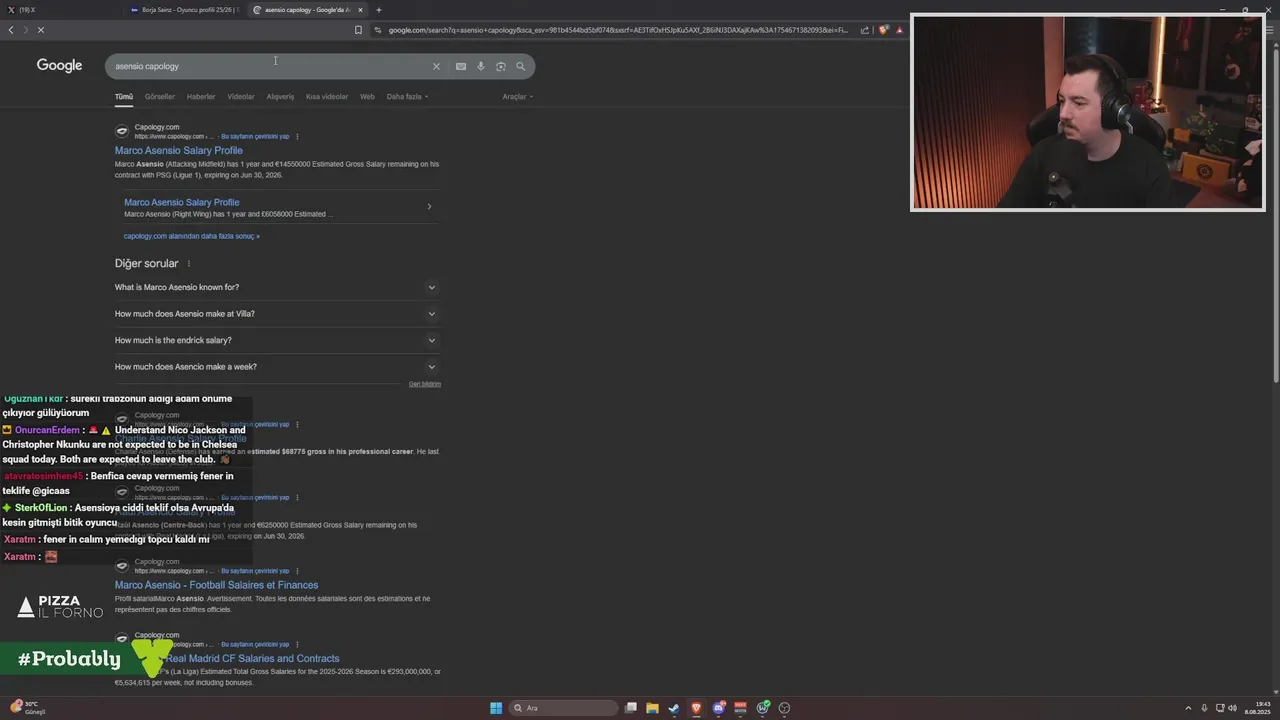Bookmark this page with the bookmark icon

358,30
